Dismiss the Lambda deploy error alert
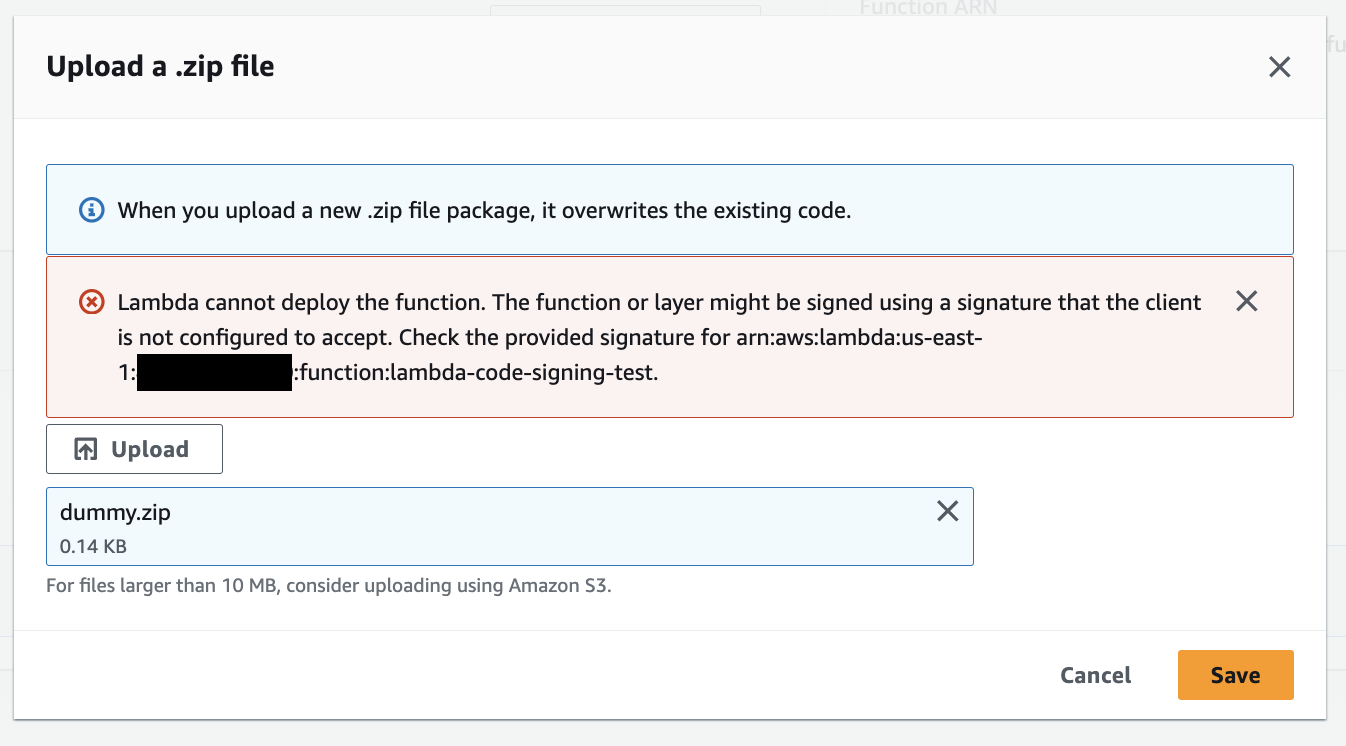 [x=1246, y=300]
